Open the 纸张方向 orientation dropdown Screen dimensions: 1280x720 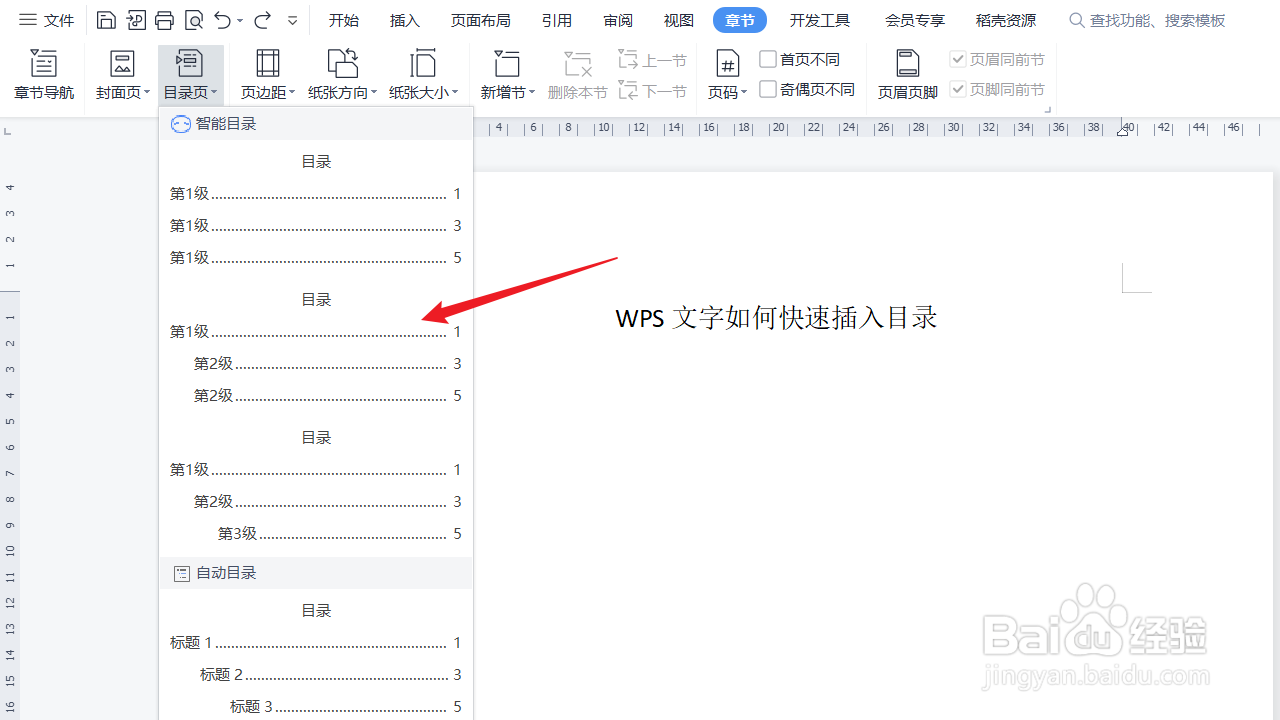coord(343,76)
